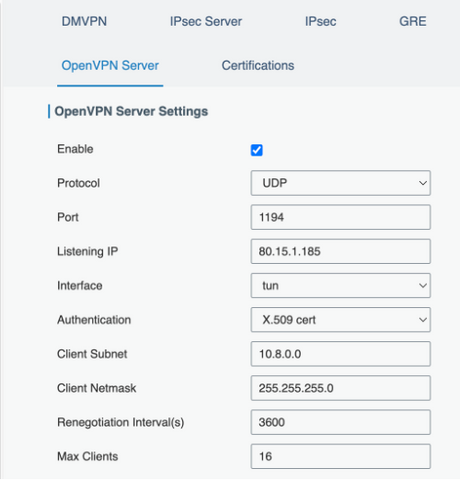The image size is (460, 480).
Task: Go to the Certifications tab
Action: tap(258, 65)
